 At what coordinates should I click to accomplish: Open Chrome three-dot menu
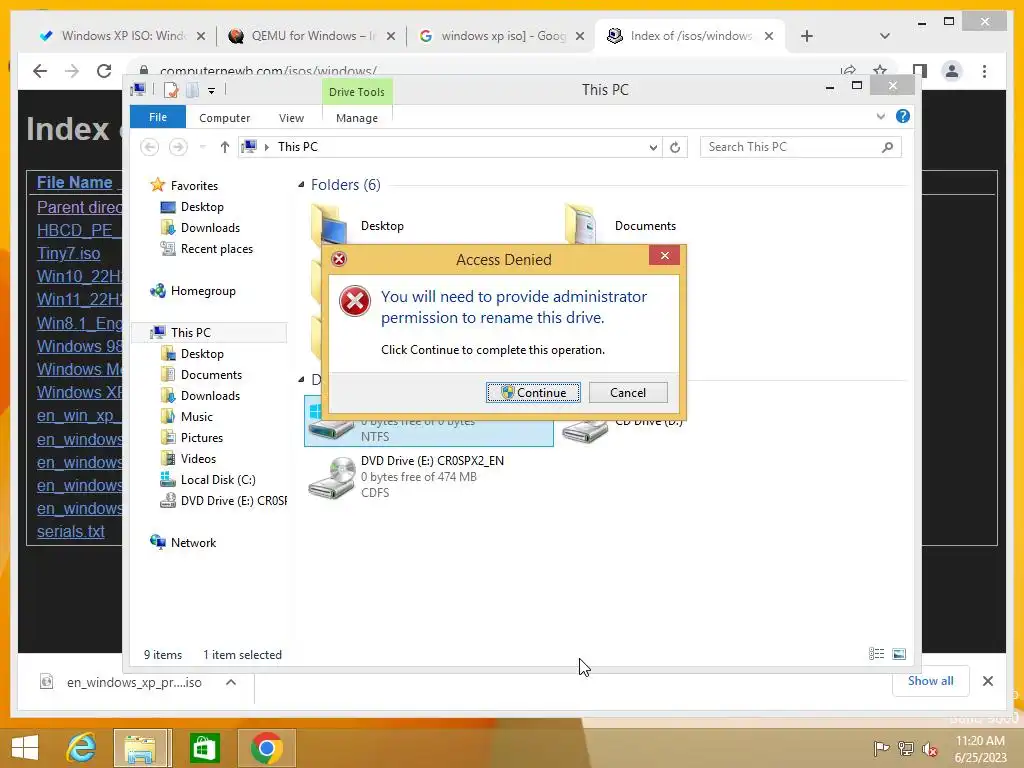click(984, 71)
